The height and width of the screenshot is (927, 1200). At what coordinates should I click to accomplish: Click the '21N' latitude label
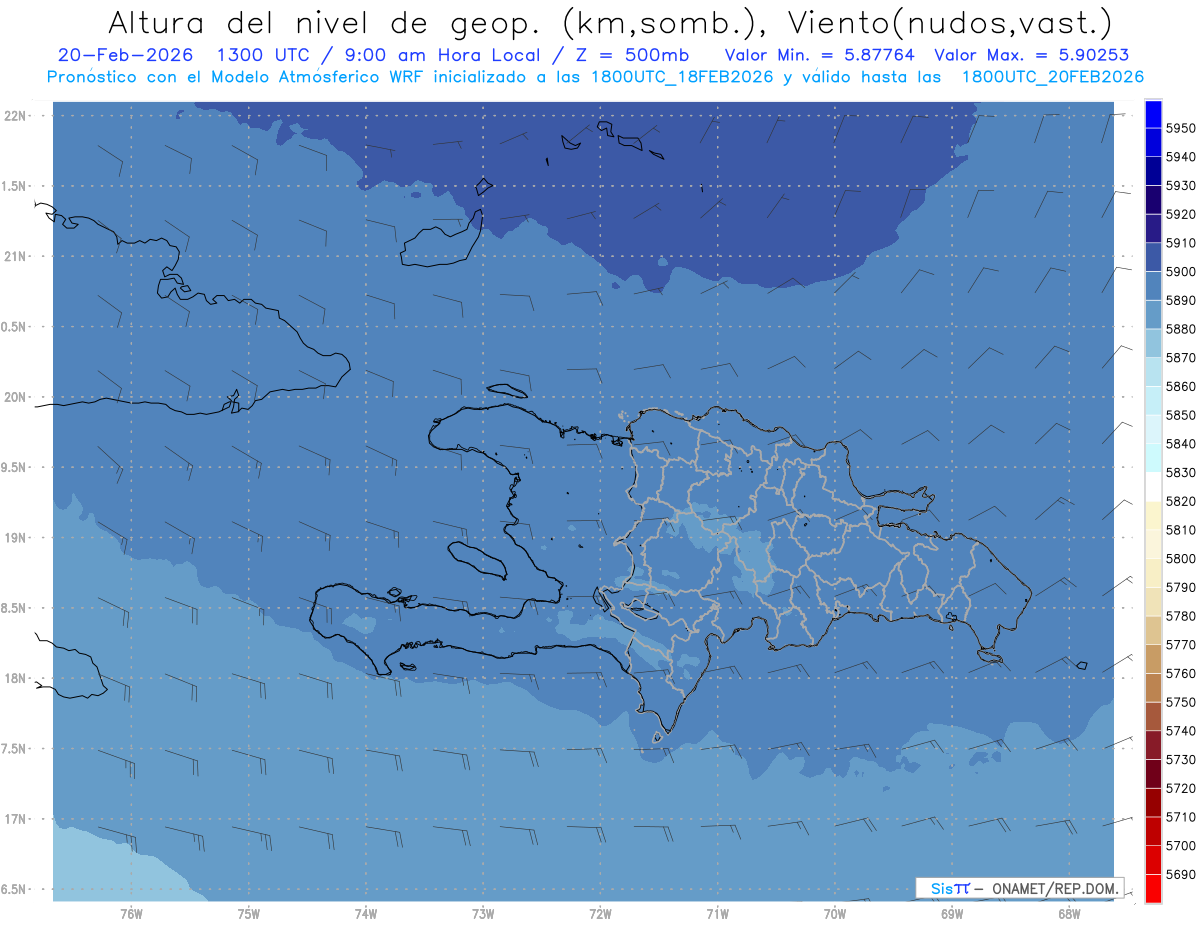[17, 256]
